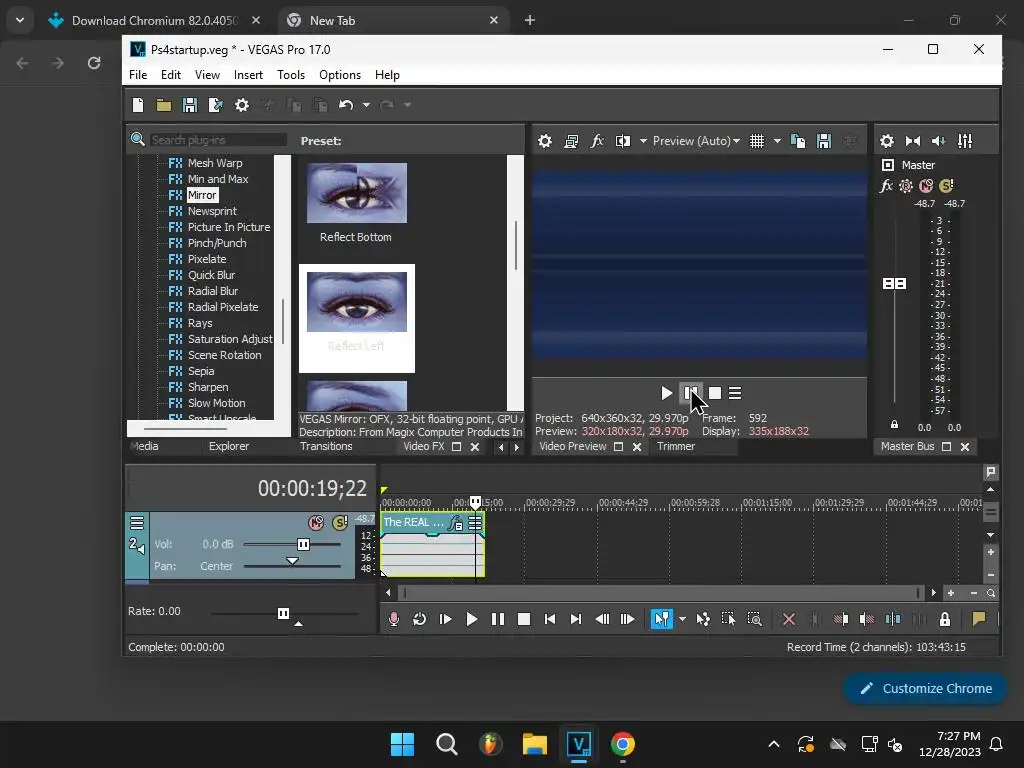The image size is (1024, 768).
Task: Switch to the Transitions tab
Action: click(x=326, y=447)
